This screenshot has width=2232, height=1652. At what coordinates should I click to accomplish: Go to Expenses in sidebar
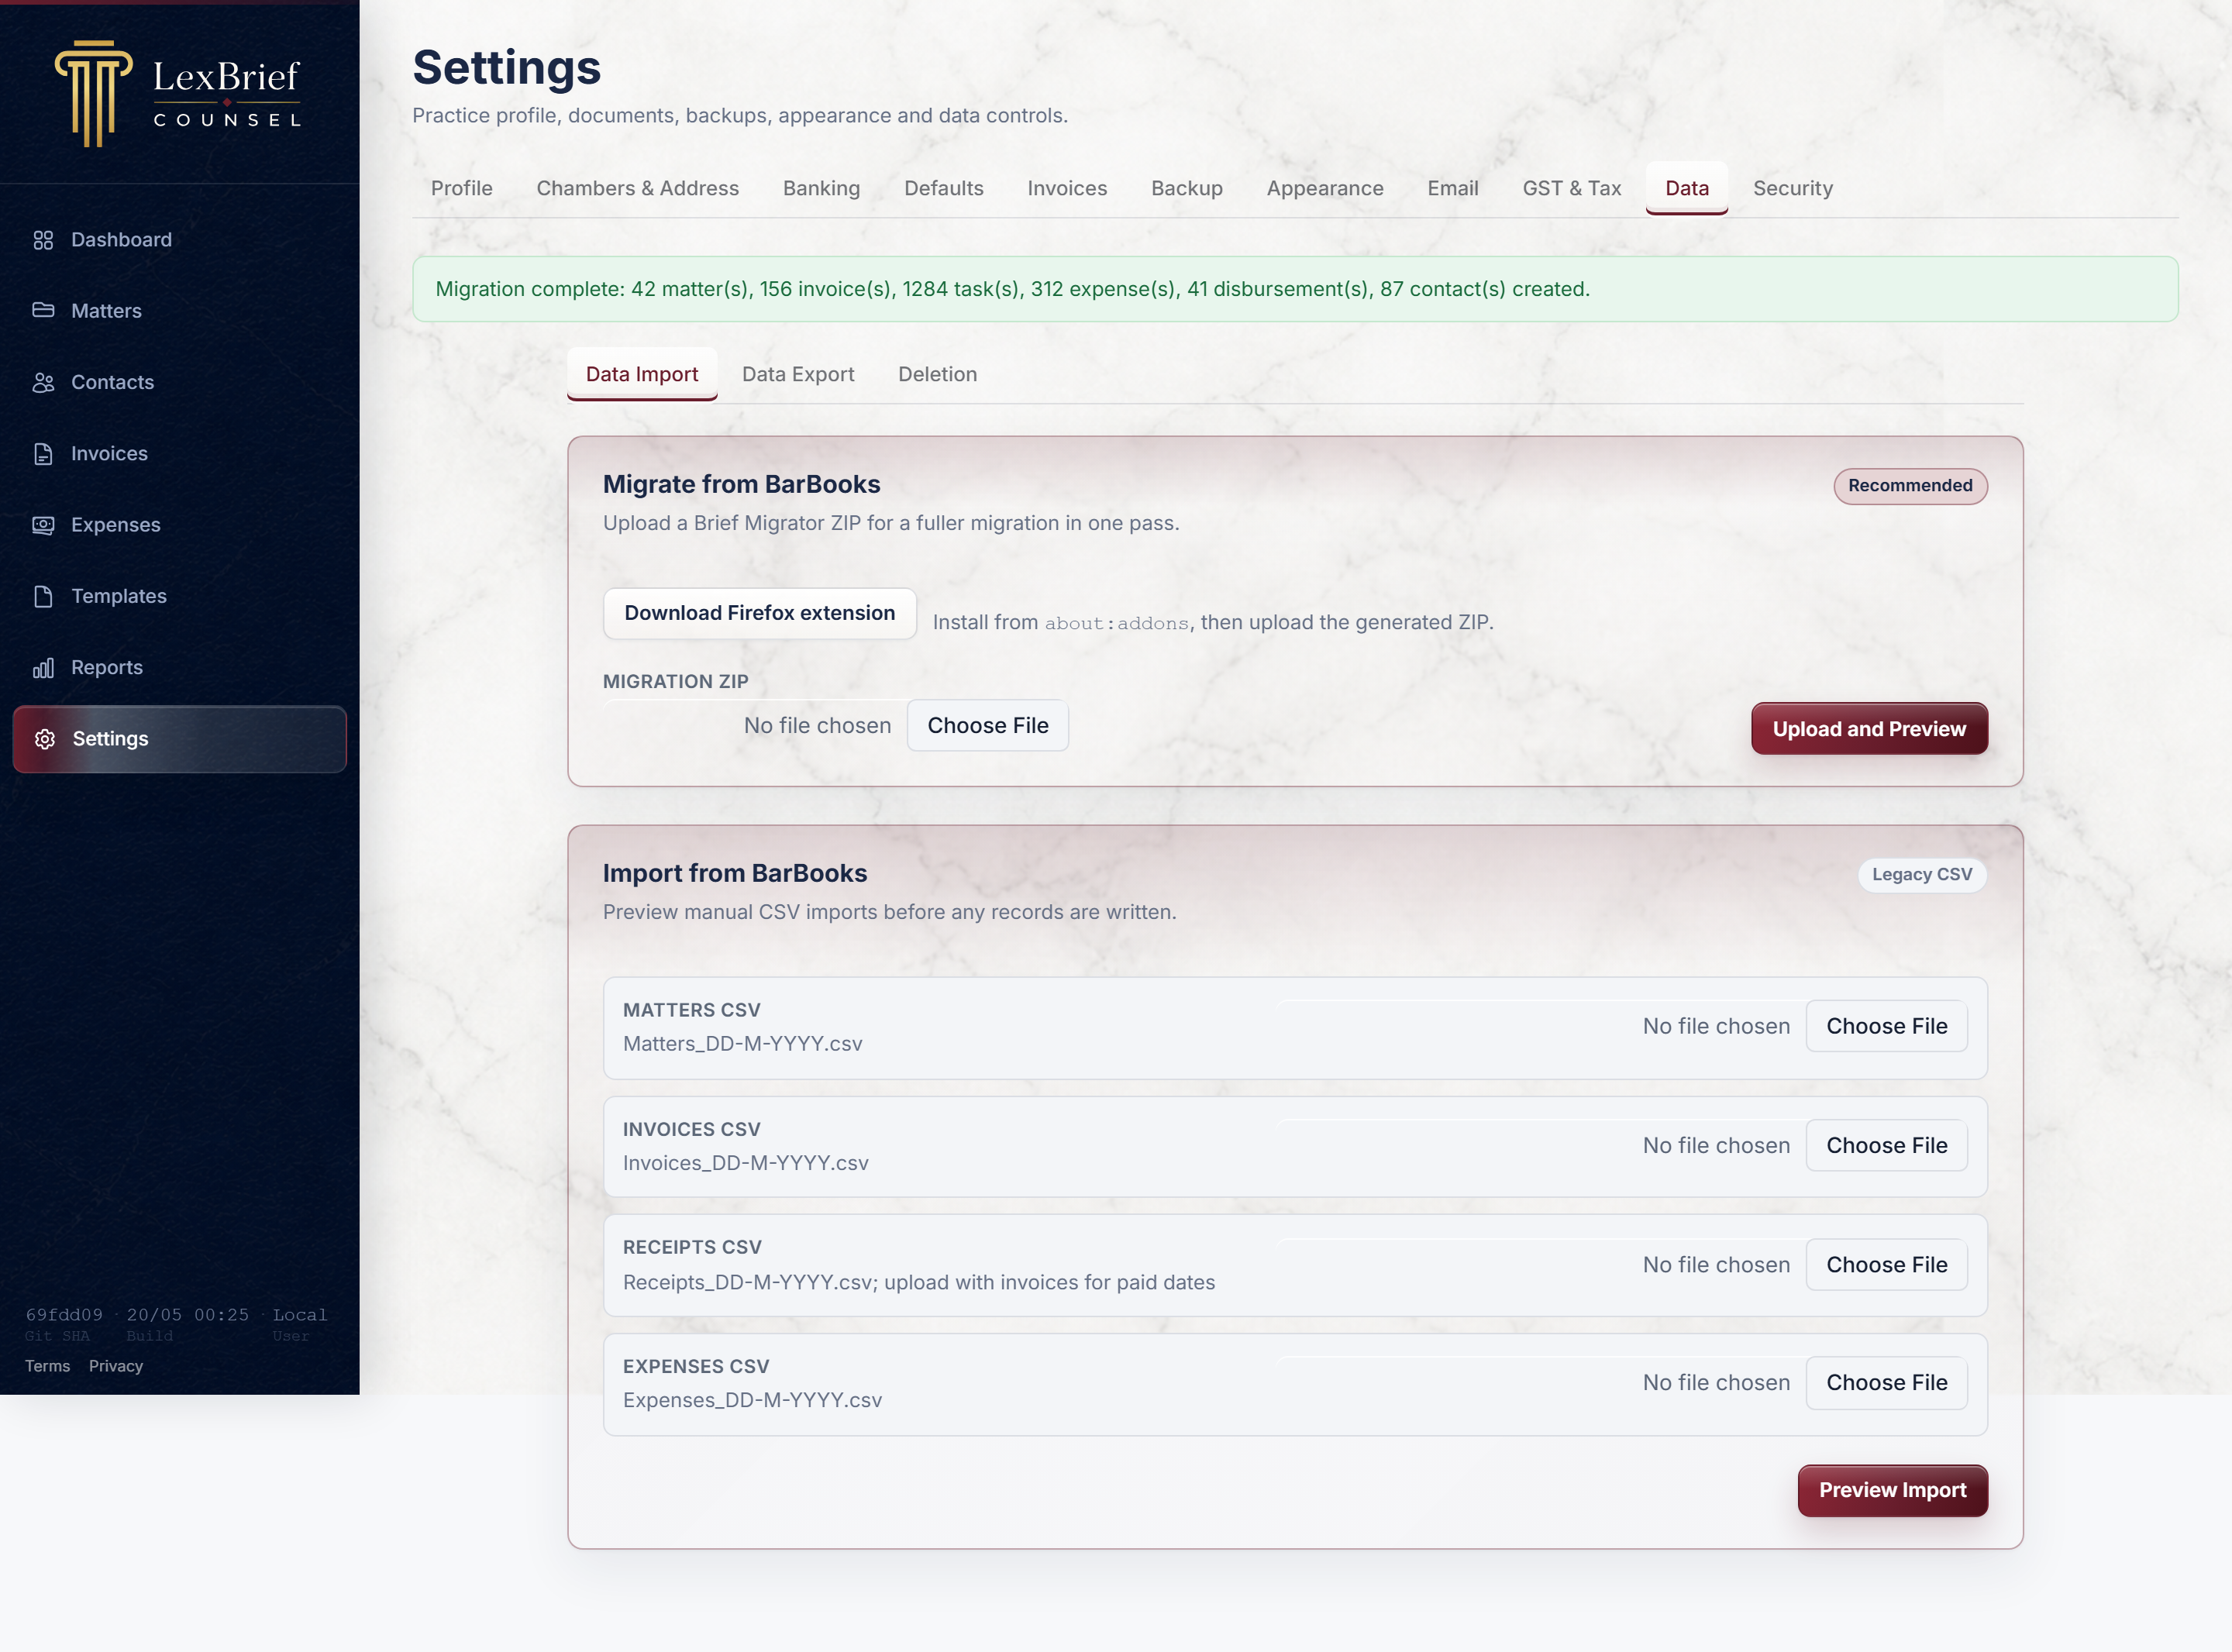pos(180,525)
